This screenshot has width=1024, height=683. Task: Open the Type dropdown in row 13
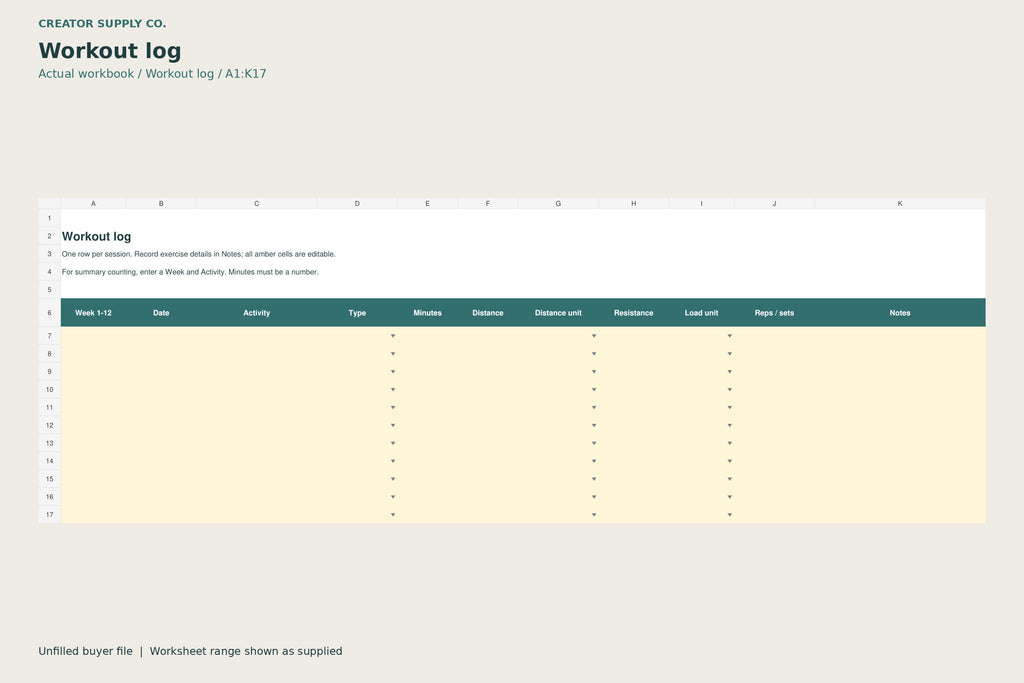pos(392,443)
